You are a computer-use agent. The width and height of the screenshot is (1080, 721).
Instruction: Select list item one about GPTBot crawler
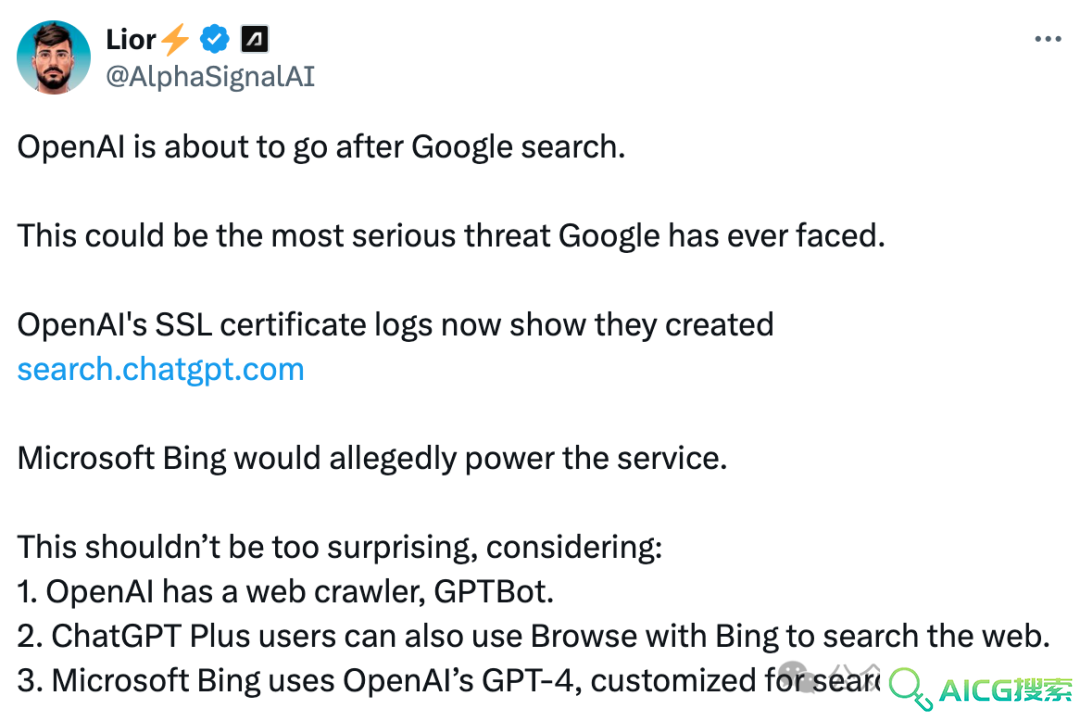(285, 592)
